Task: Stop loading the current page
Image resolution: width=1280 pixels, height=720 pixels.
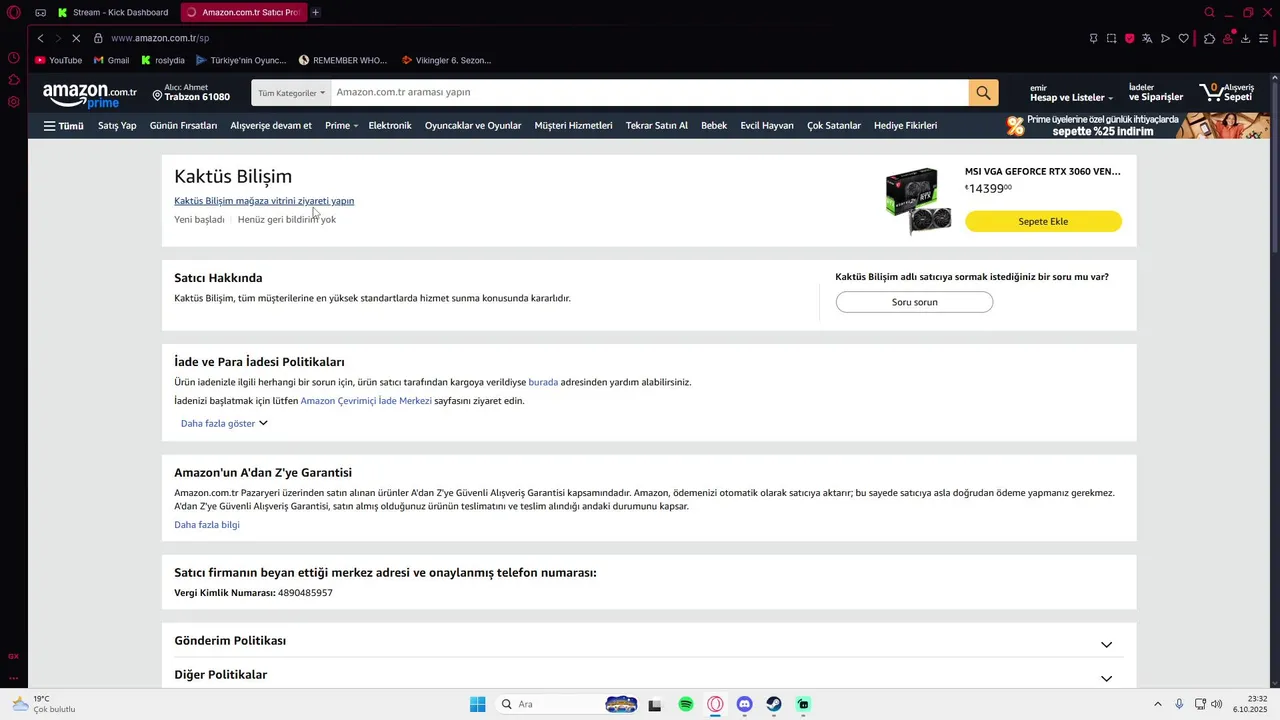Action: pos(76,38)
